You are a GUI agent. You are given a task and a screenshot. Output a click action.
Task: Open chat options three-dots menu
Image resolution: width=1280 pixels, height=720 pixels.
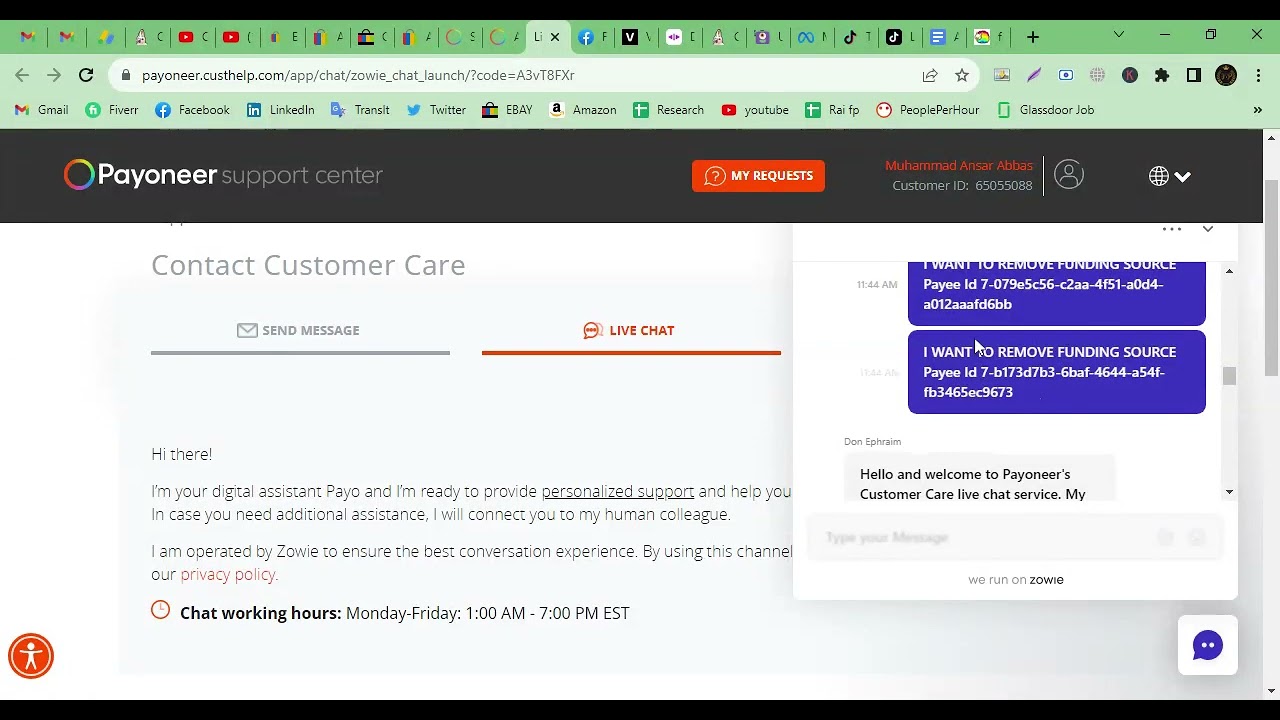[x=1172, y=229]
